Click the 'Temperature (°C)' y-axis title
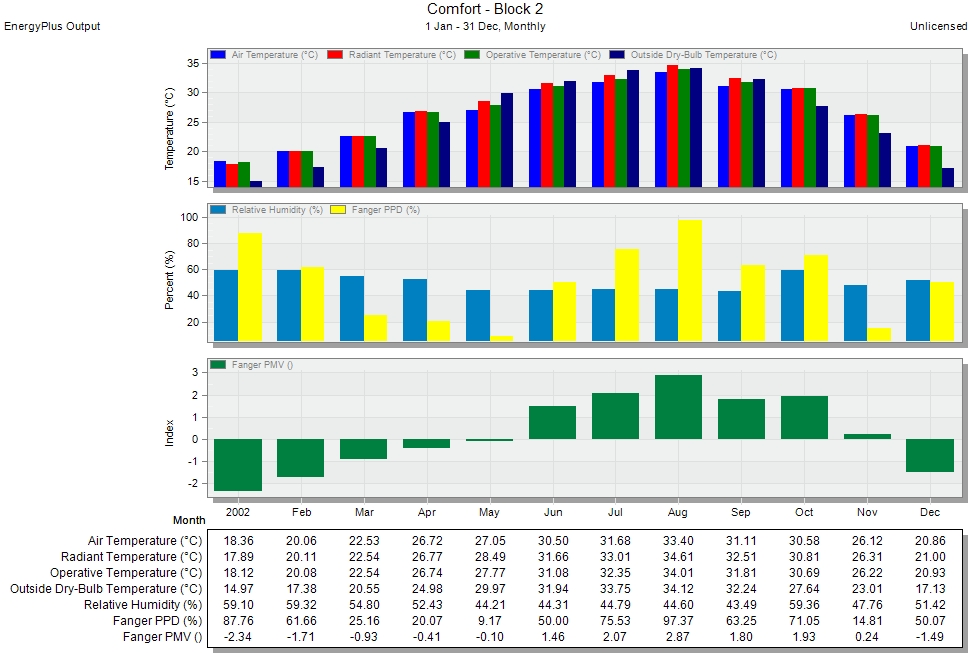Viewport: 970px width, 653px height. click(170, 128)
